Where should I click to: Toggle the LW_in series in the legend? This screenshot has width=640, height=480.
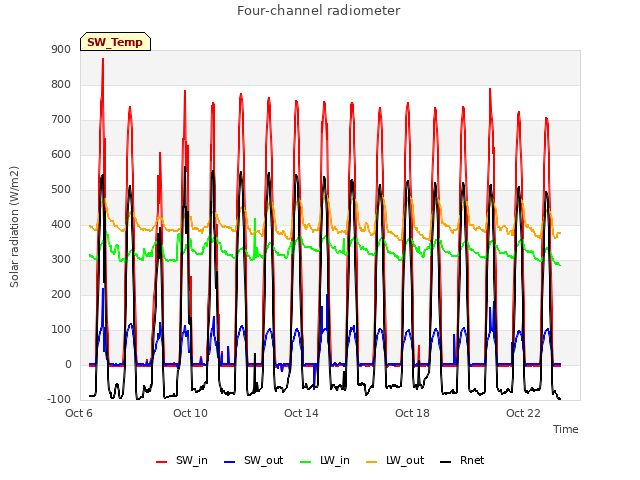pyautogui.click(x=325, y=460)
